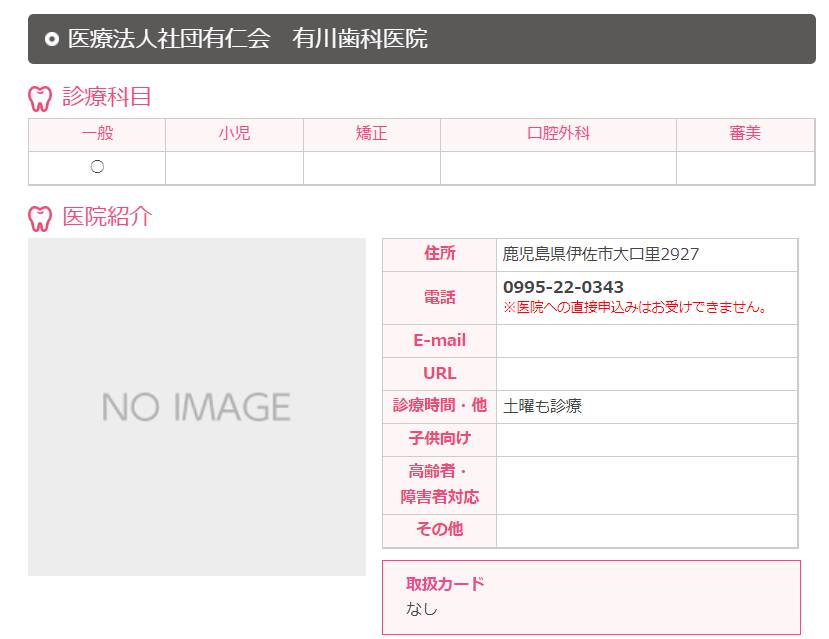
Task: Click the 取扱カード box
Action: tap(591, 597)
